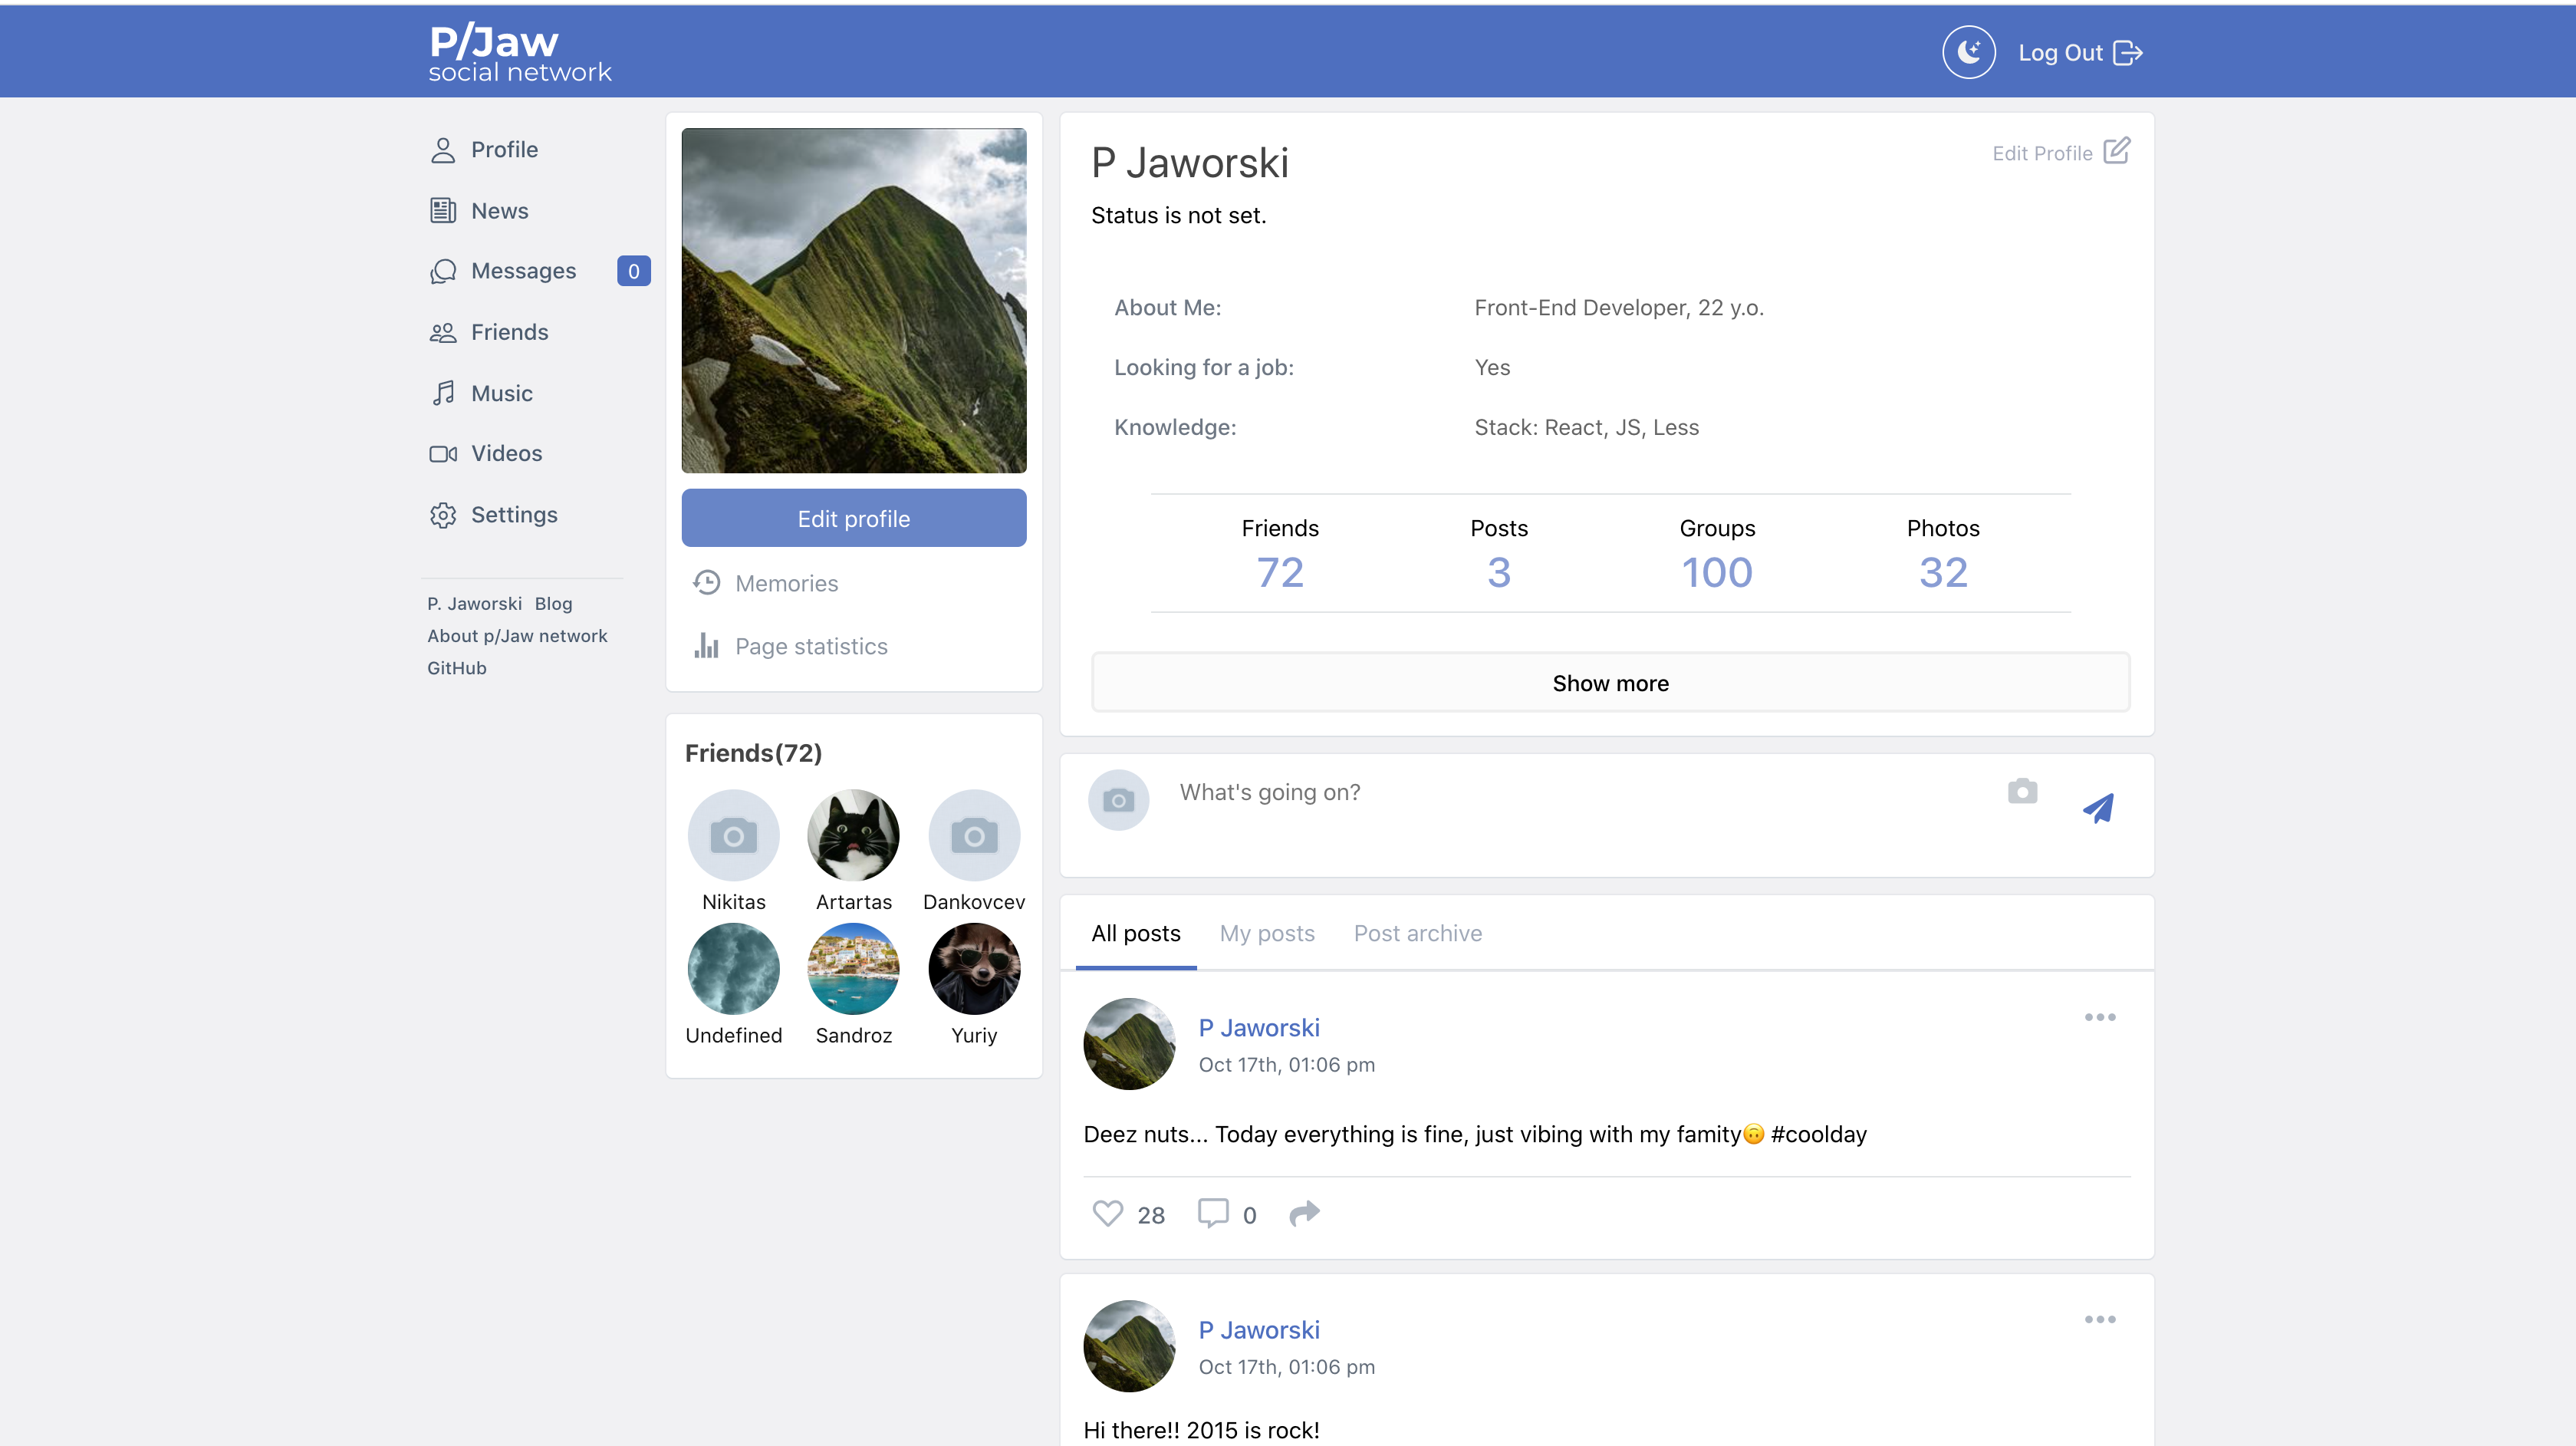Toggle dark mode with the moon icon

(x=1968, y=52)
